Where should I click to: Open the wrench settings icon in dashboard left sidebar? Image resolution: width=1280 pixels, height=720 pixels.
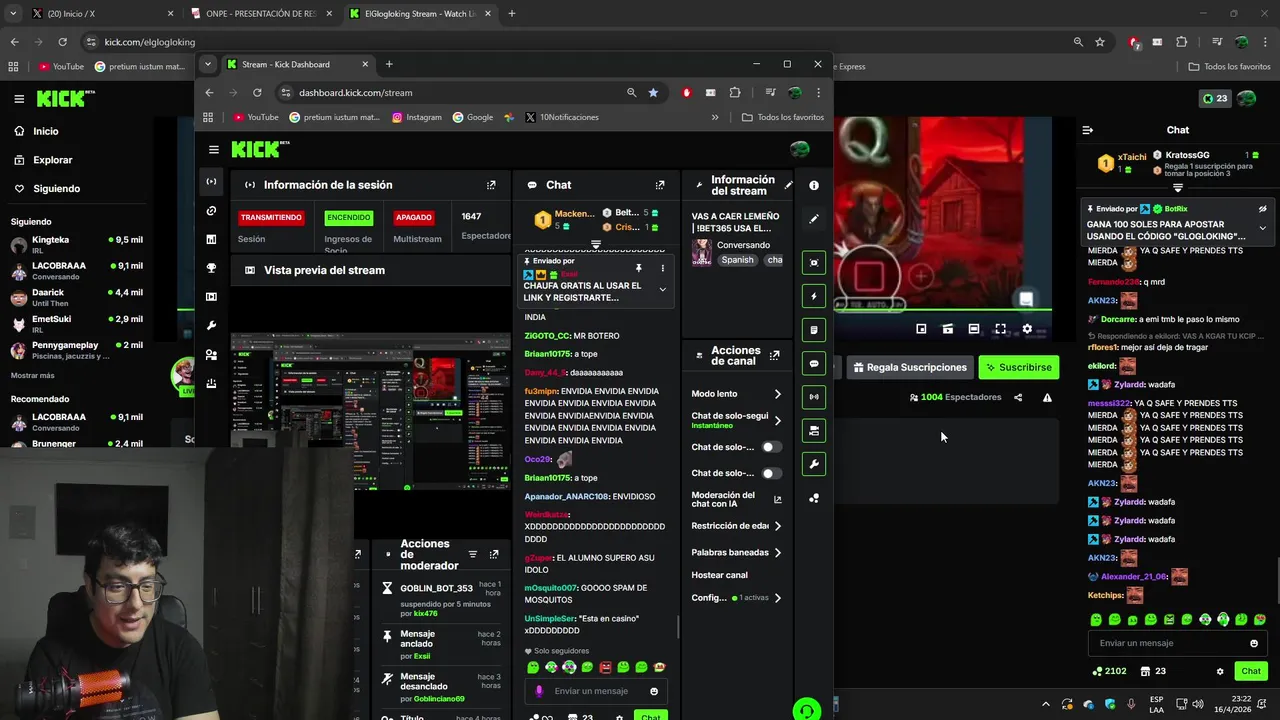point(211,326)
